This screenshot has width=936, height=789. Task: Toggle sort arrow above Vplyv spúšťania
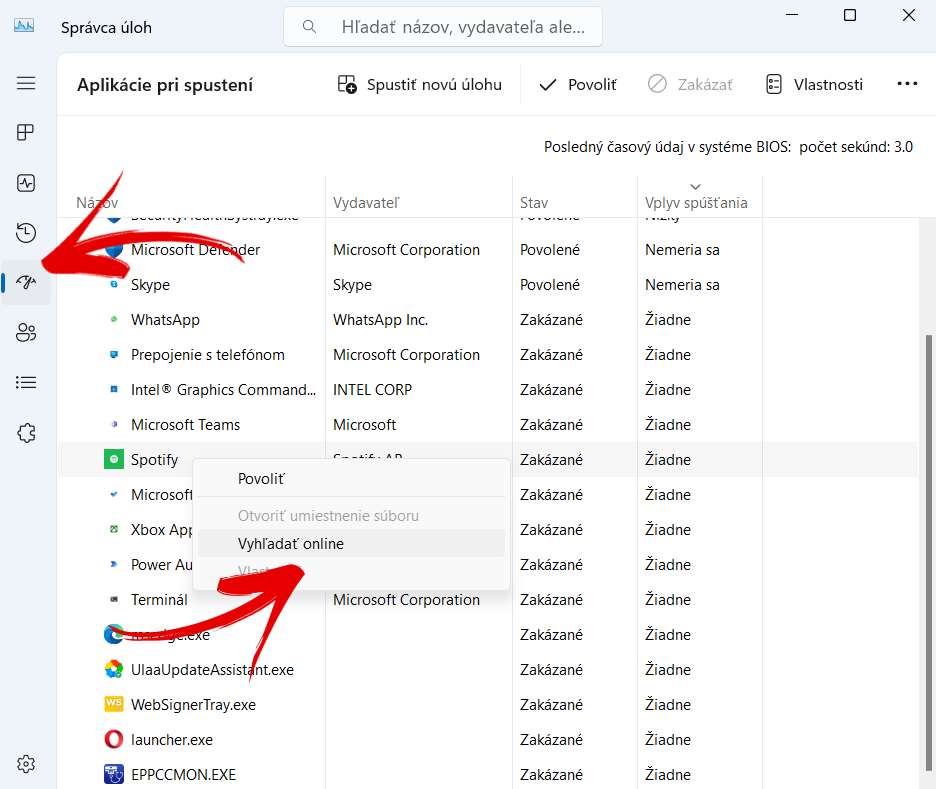coord(695,187)
